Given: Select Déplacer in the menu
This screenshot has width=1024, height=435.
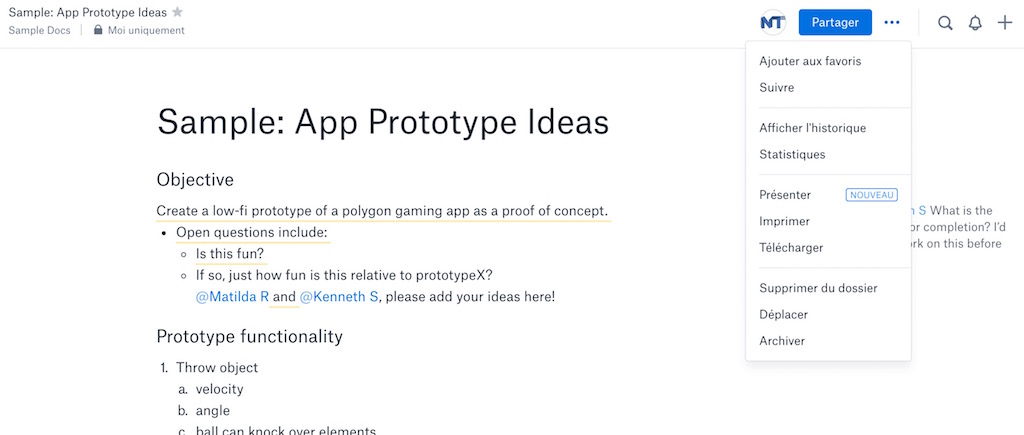Looking at the screenshot, I should pyautogui.click(x=783, y=314).
